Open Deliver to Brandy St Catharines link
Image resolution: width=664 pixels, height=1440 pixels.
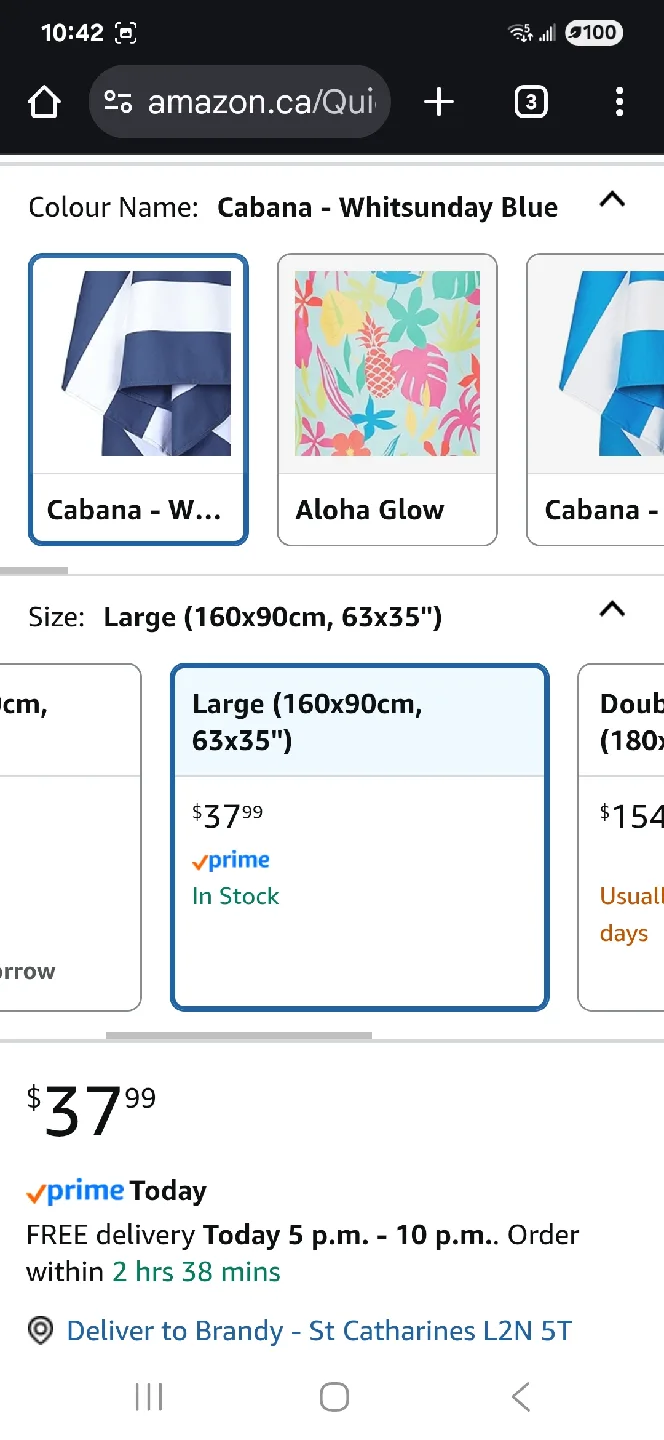tap(318, 1330)
